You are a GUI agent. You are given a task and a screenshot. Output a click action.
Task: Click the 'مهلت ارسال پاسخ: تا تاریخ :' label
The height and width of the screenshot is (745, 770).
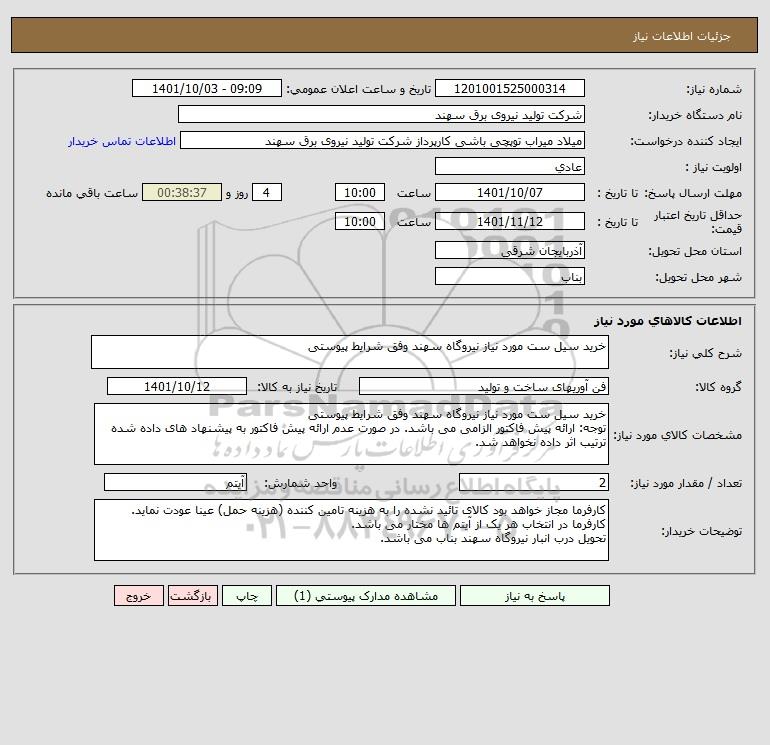coord(670,193)
